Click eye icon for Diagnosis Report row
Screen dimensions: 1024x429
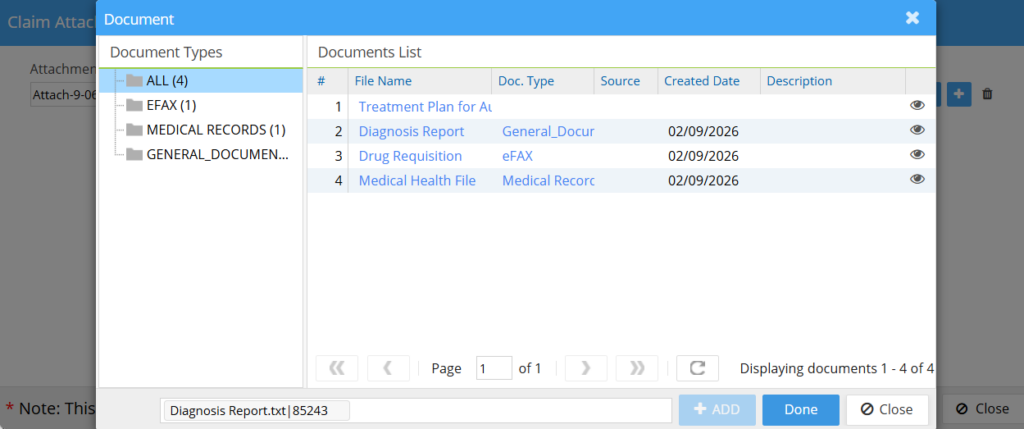point(916,130)
